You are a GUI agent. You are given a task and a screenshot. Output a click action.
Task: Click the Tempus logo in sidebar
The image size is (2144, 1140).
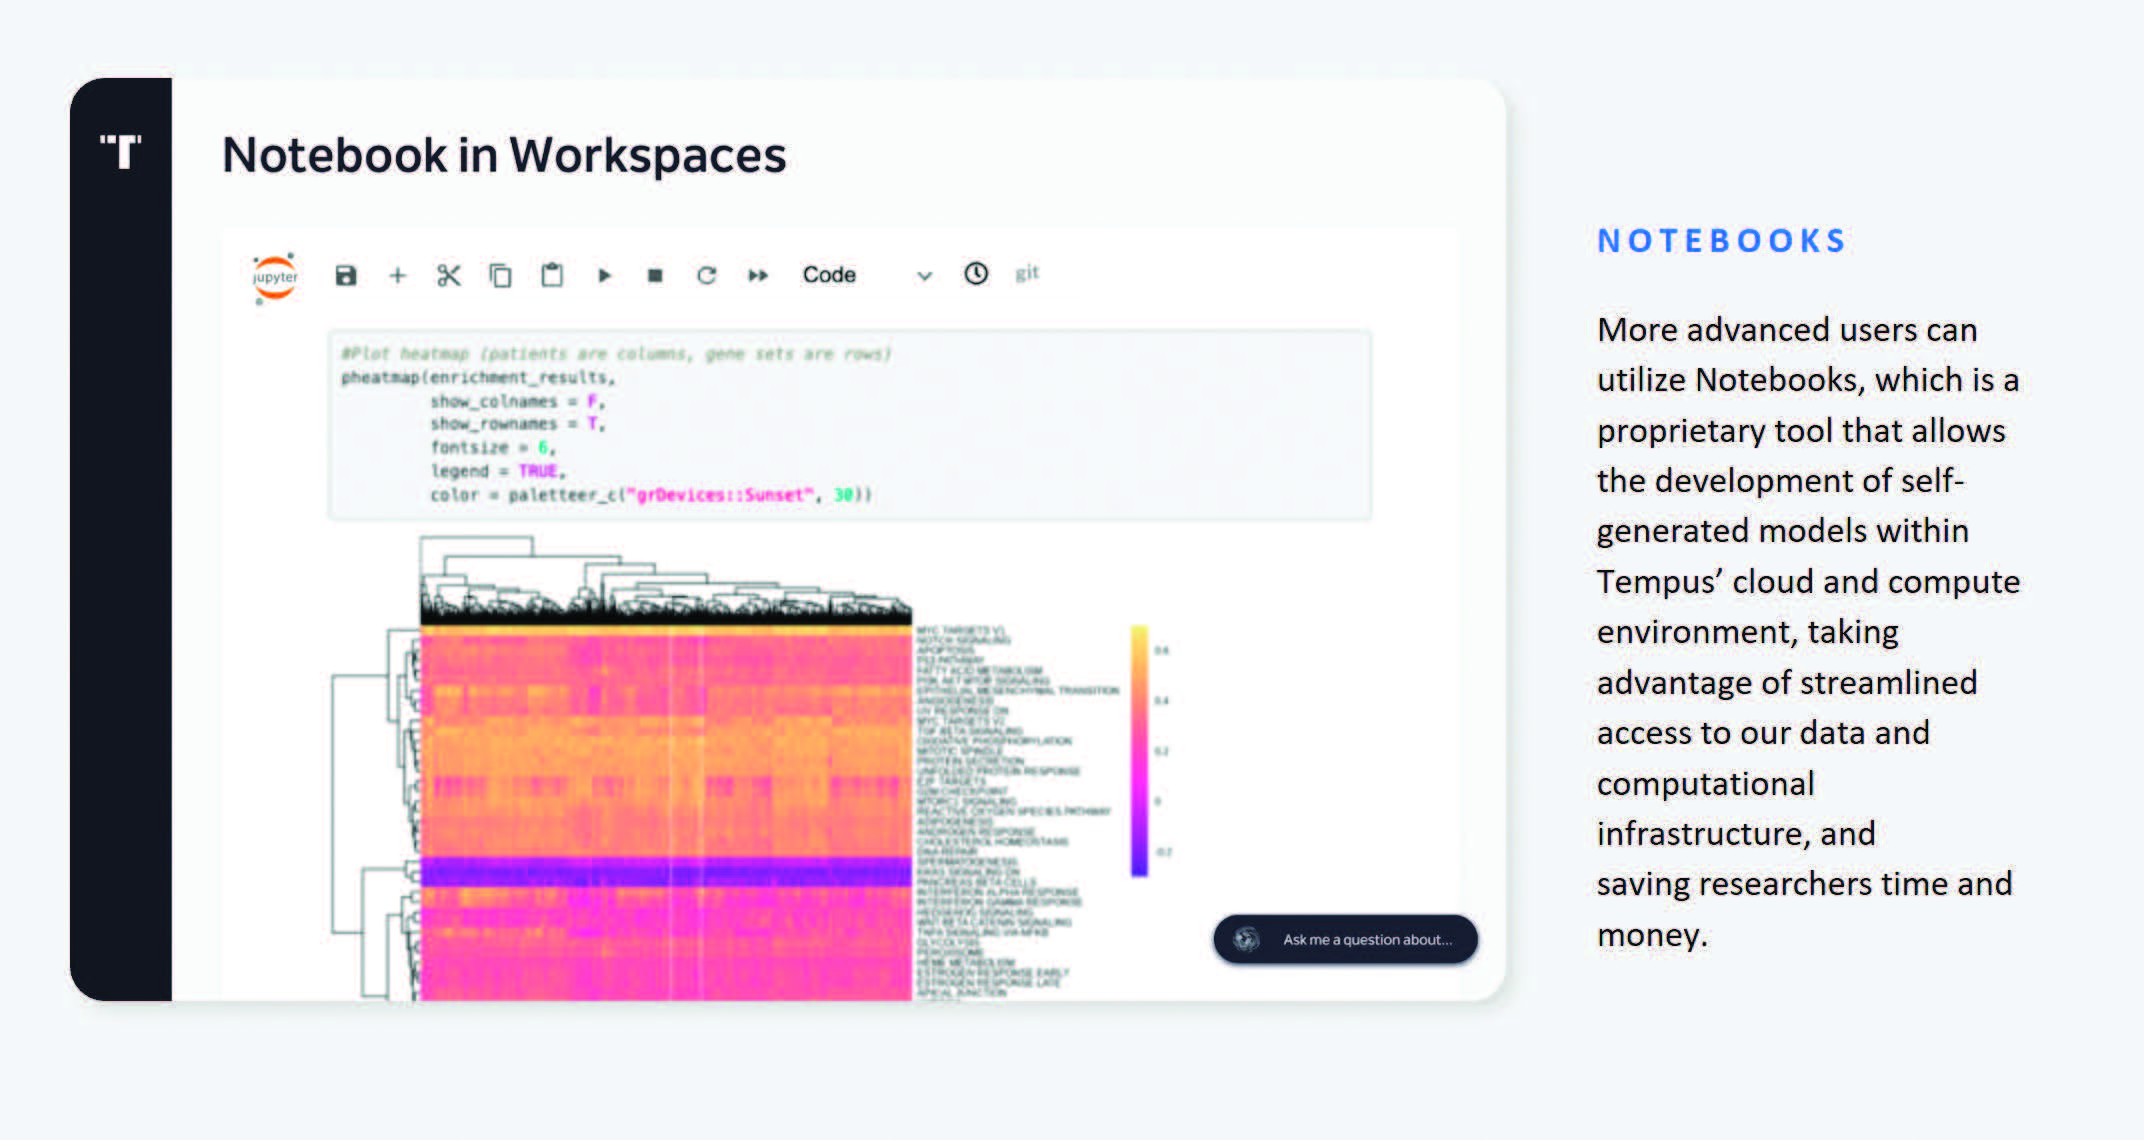[121, 152]
